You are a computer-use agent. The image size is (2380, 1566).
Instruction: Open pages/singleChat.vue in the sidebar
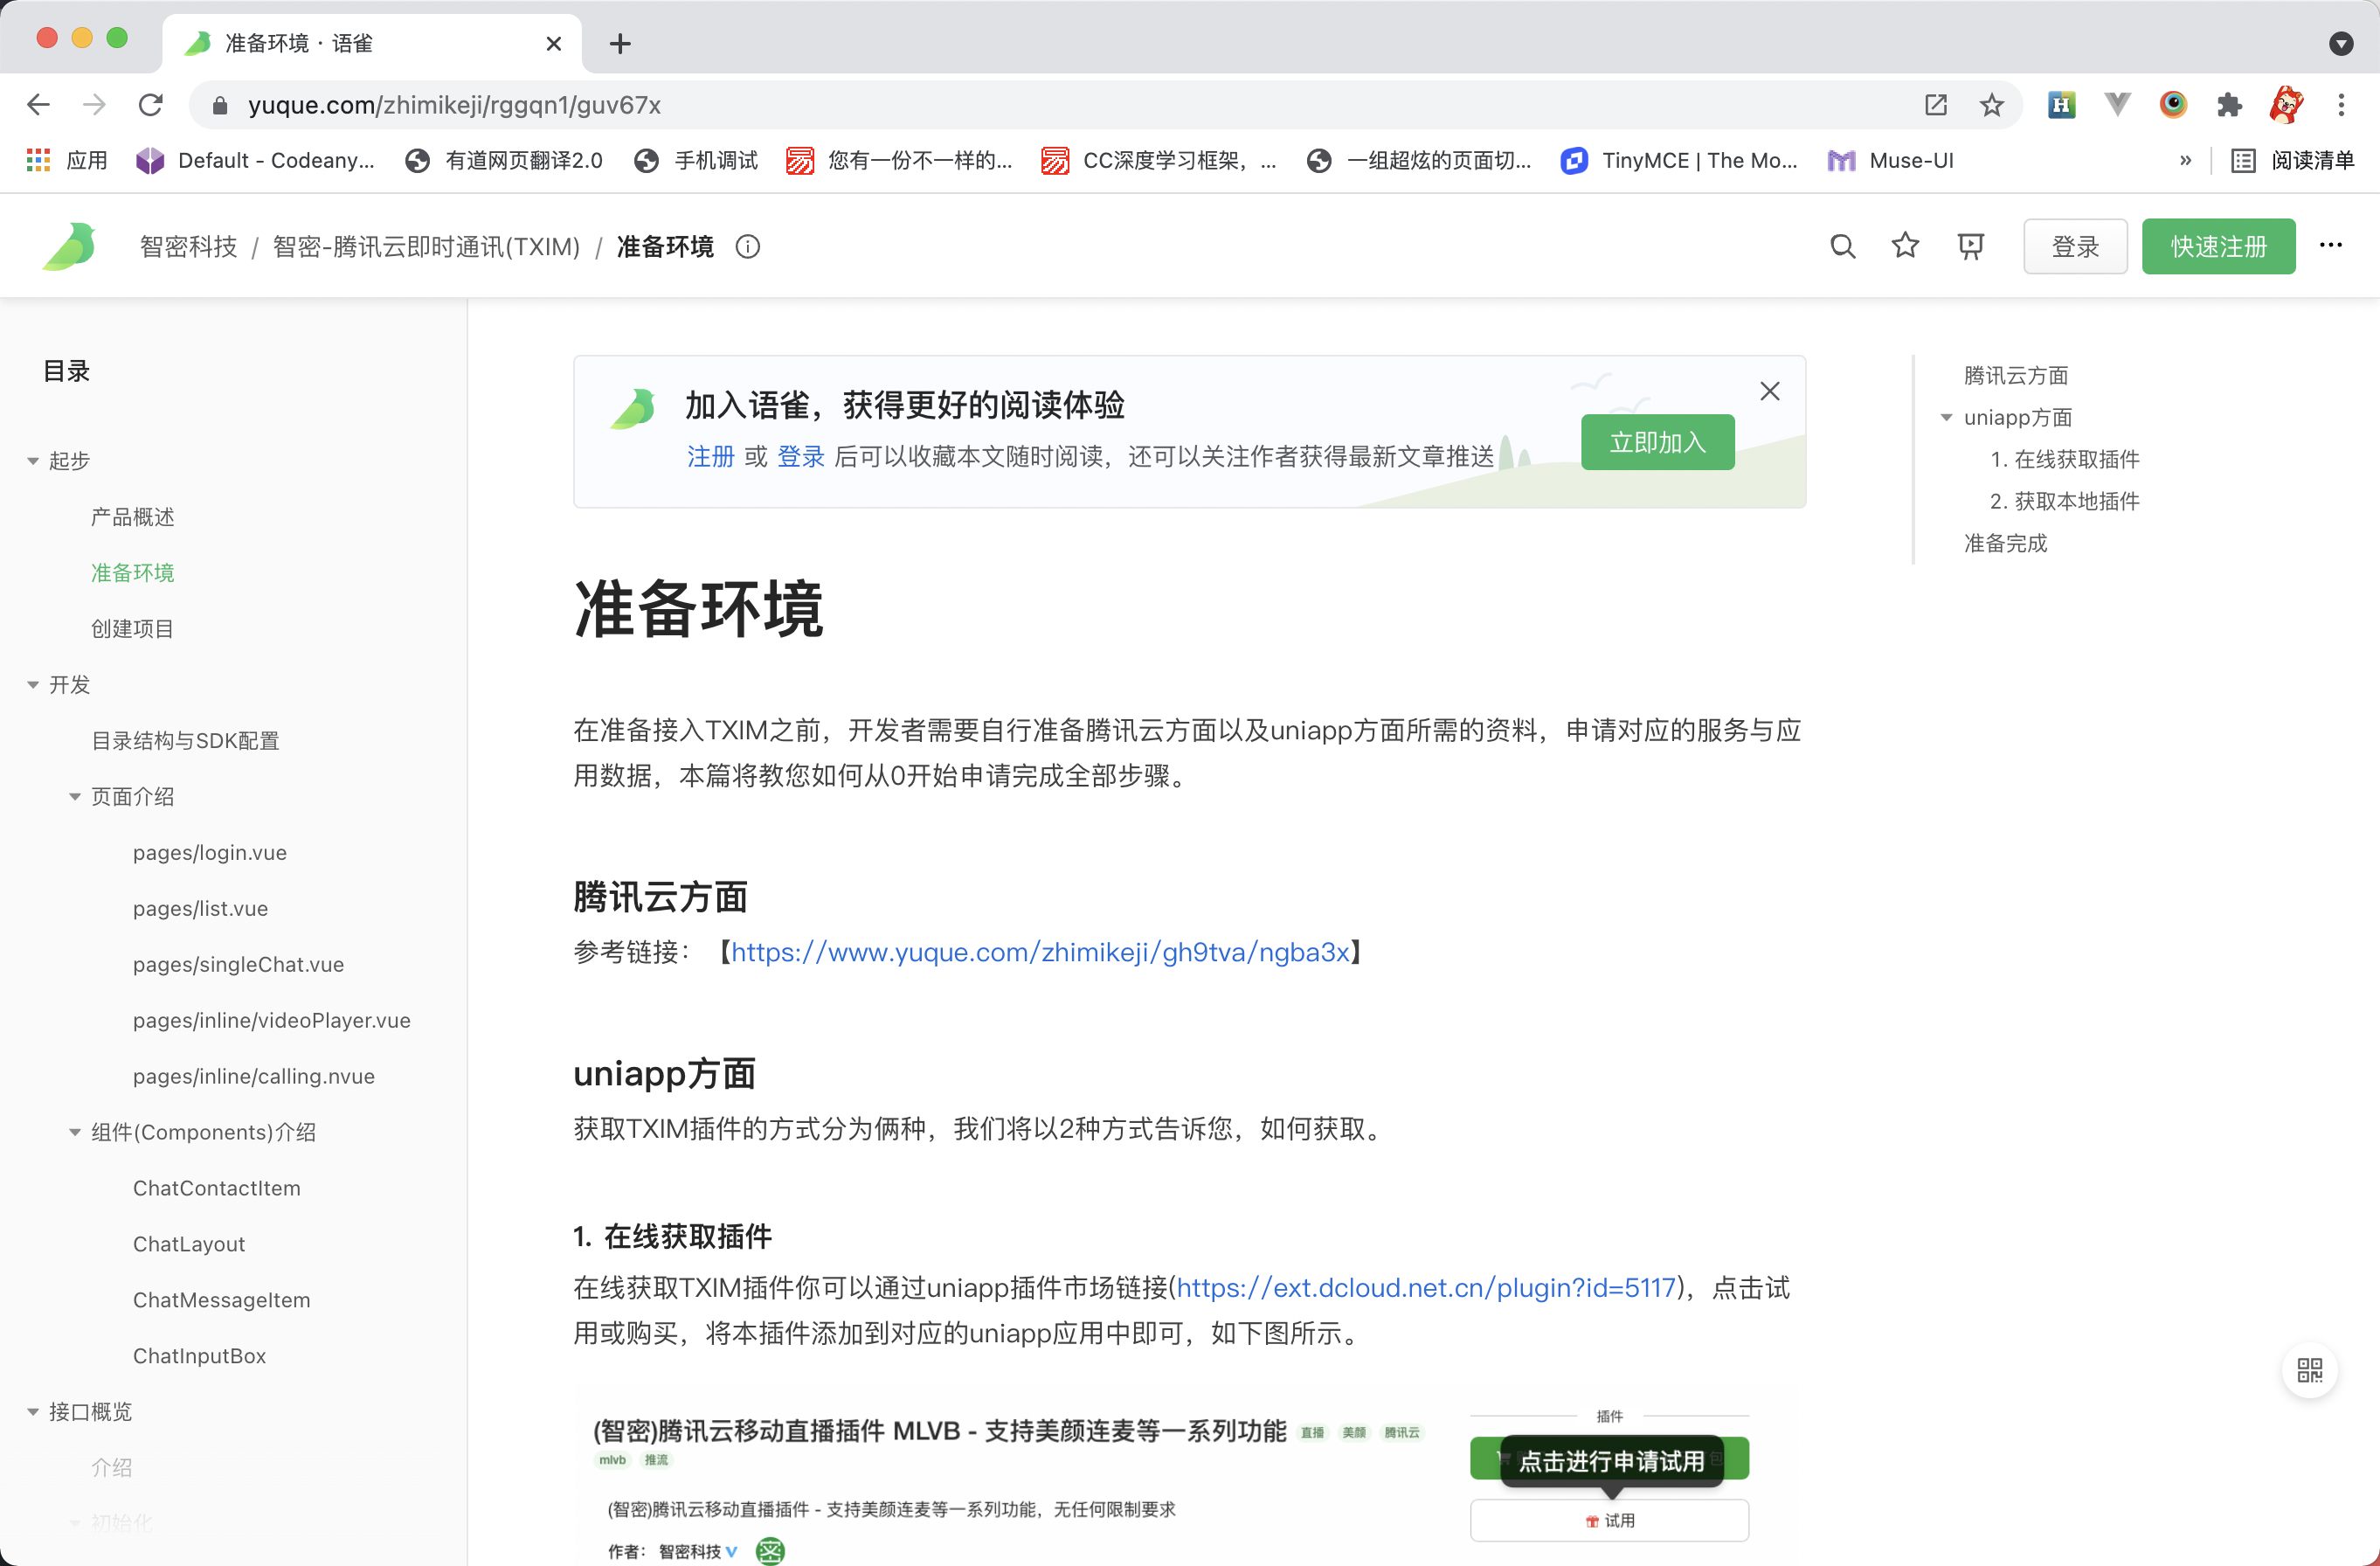click(x=239, y=965)
